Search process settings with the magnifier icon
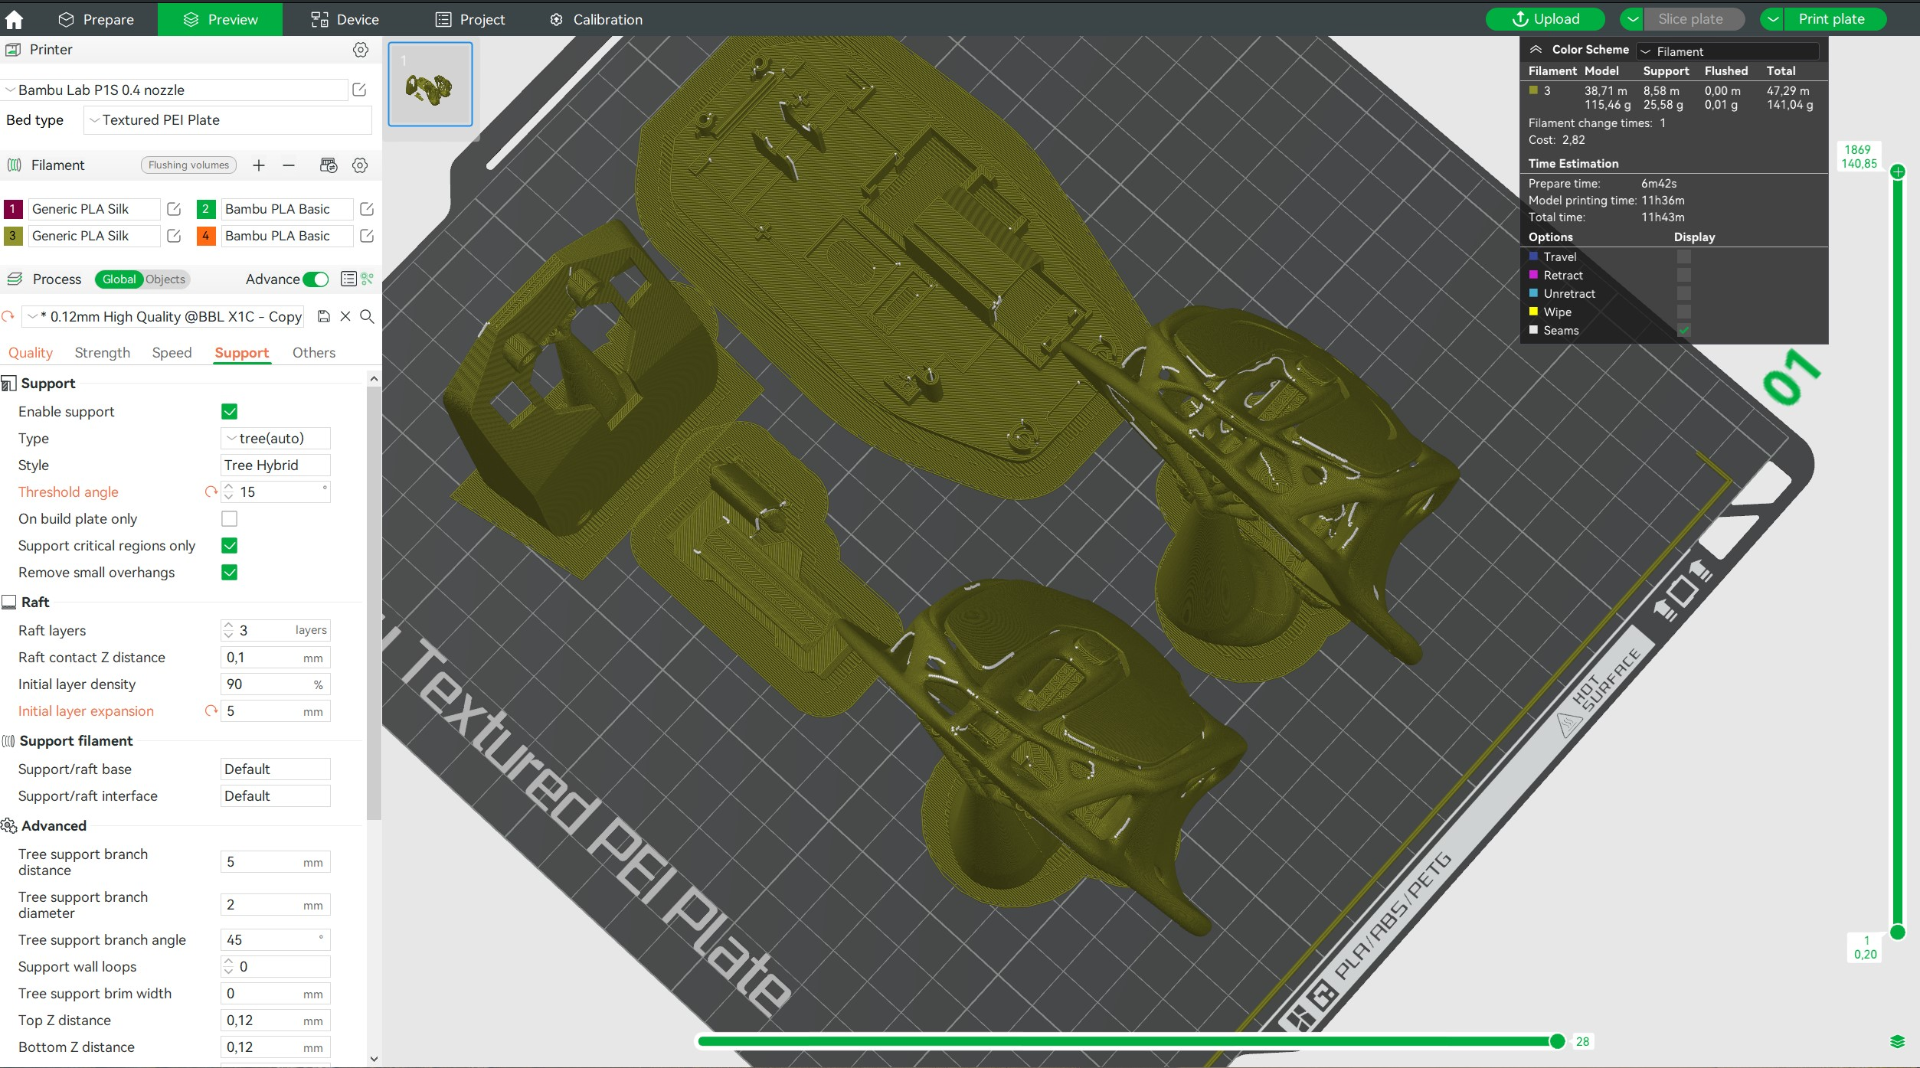Image resolution: width=1920 pixels, height=1068 pixels. click(x=367, y=316)
